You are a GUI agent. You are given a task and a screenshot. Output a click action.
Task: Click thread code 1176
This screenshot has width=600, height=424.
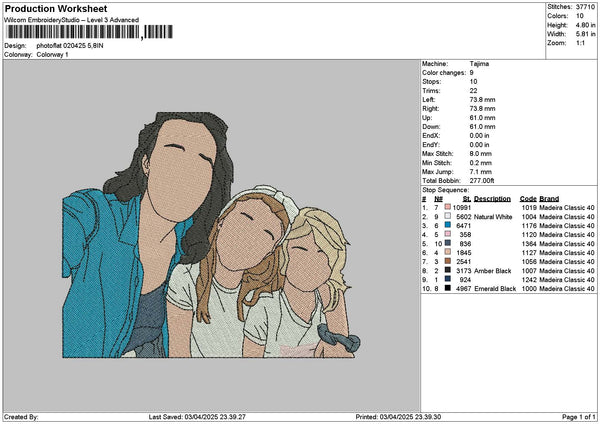pos(529,226)
